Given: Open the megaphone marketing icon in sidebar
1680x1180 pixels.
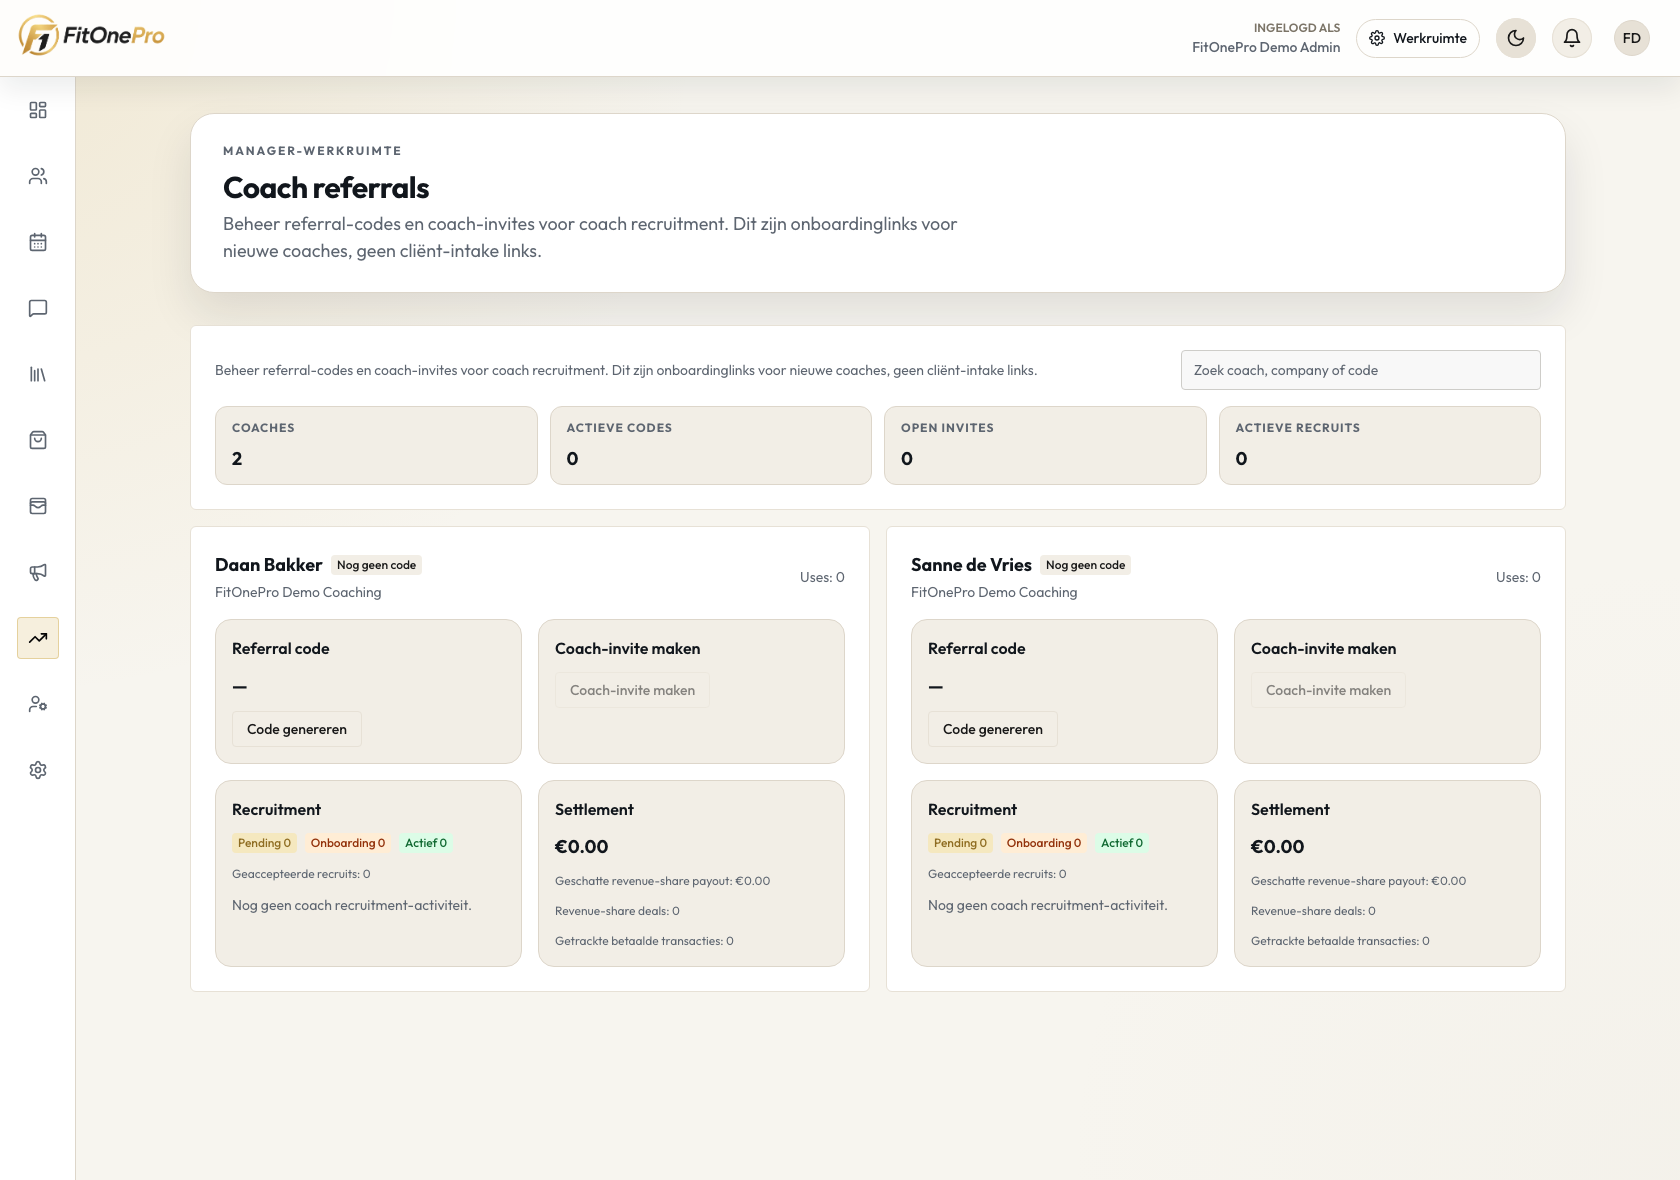Looking at the screenshot, I should click(x=38, y=572).
